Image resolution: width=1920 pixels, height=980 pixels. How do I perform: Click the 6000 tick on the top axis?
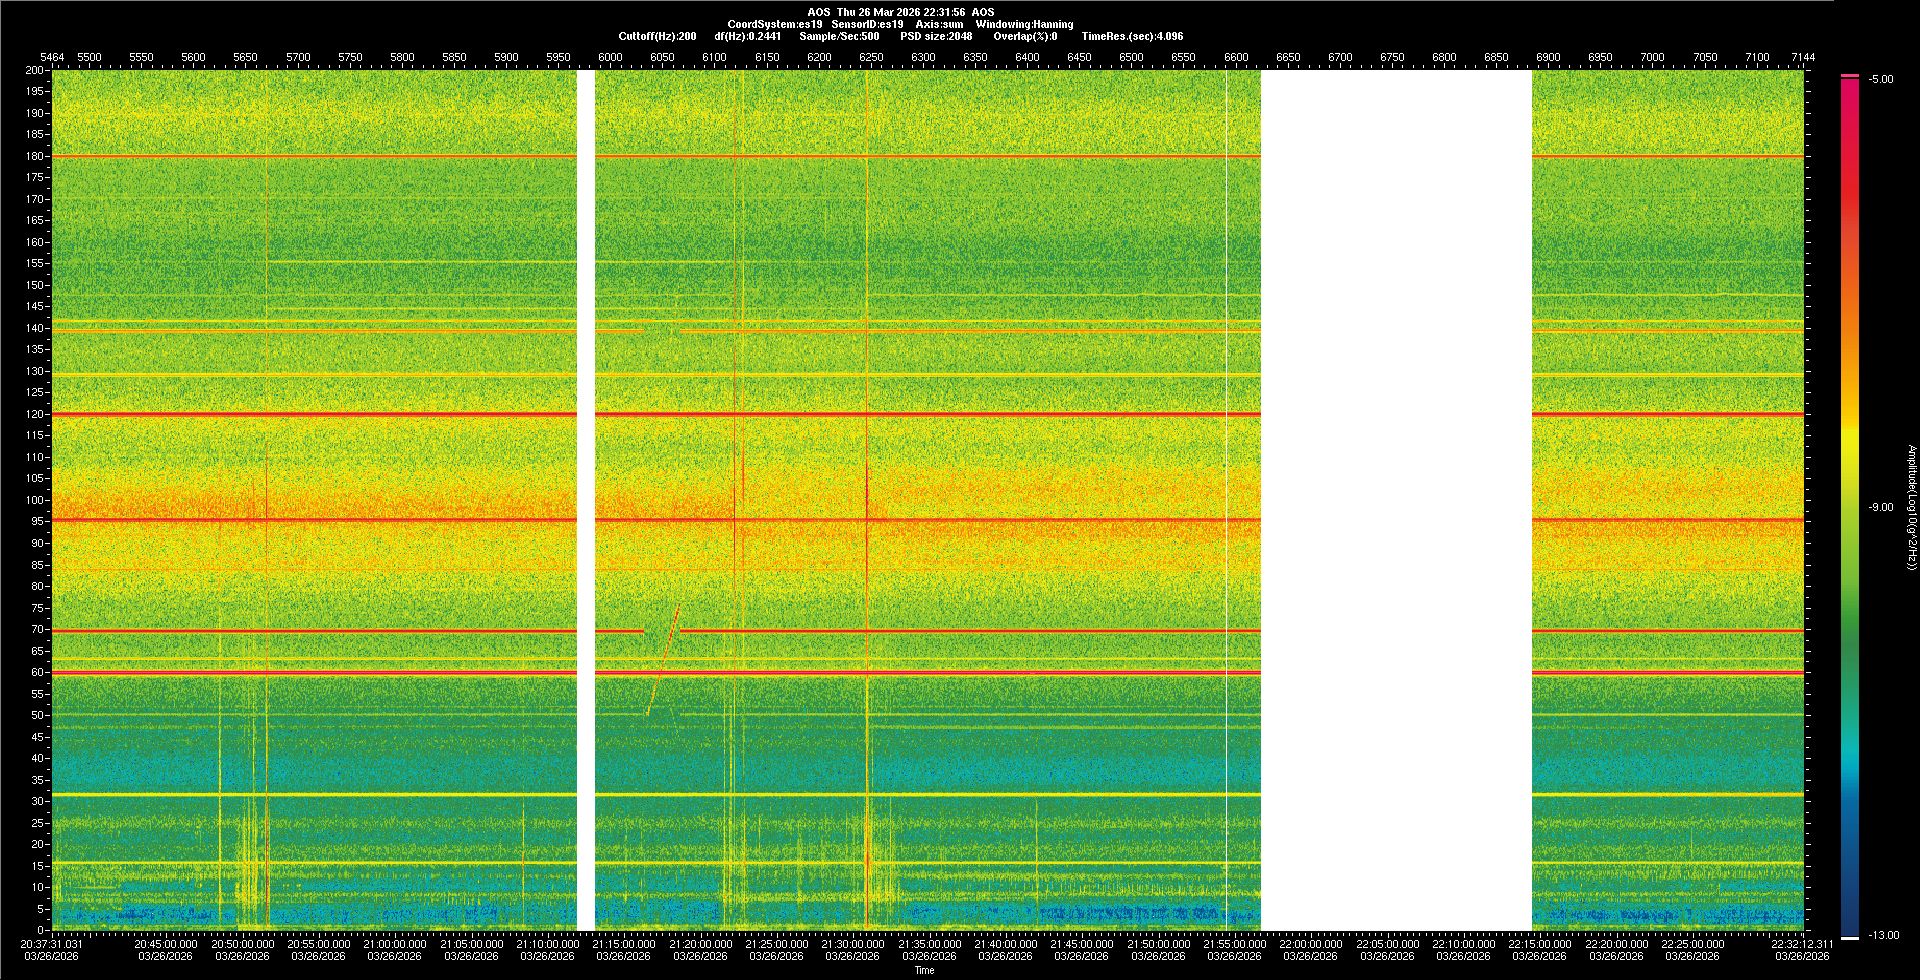[x=610, y=57]
